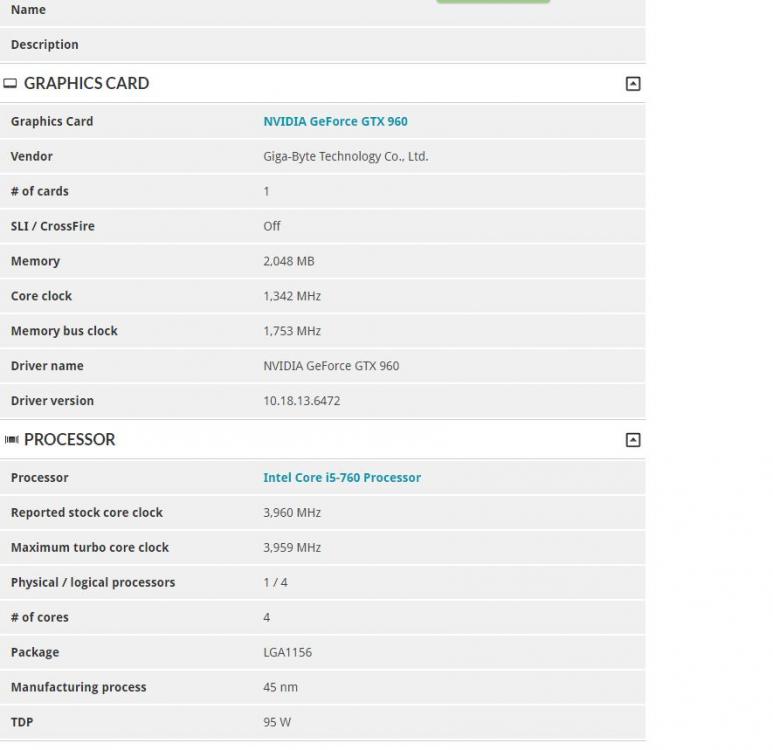Viewport: 773px width, 750px height.
Task: Click the driver version number 10.18.13.6472
Action: click(301, 401)
